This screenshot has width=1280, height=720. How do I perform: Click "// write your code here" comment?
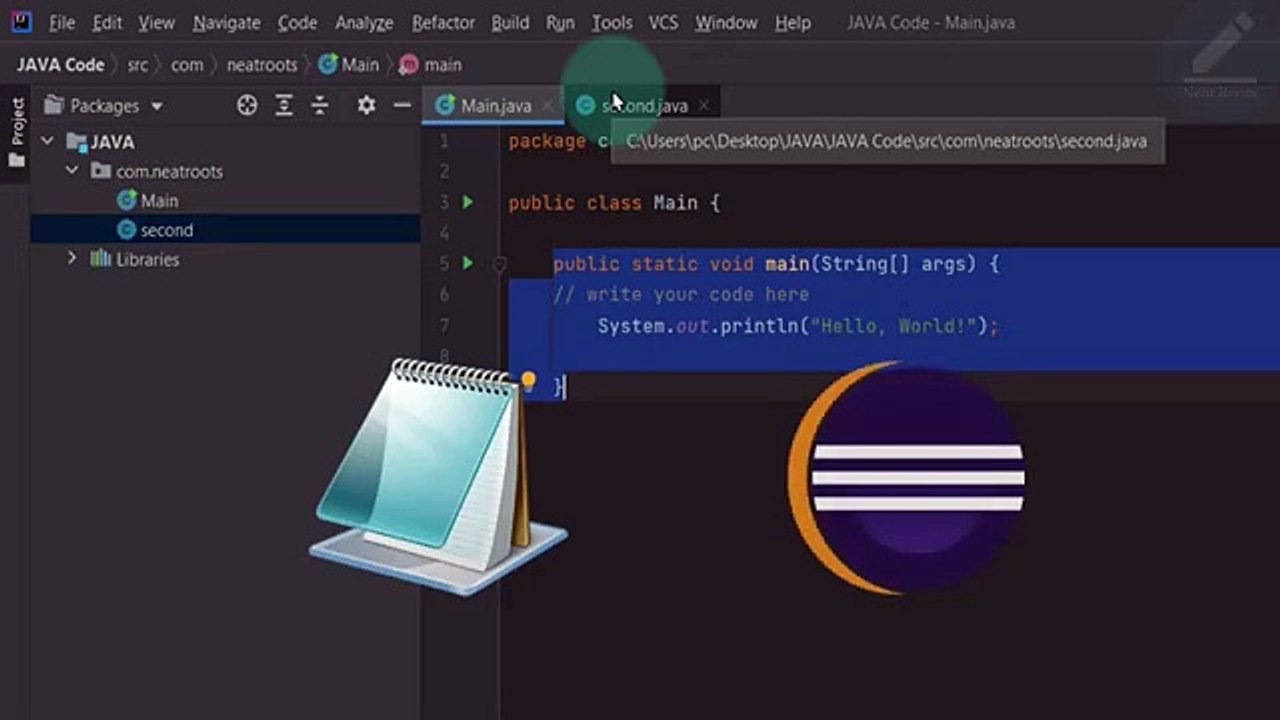(681, 295)
